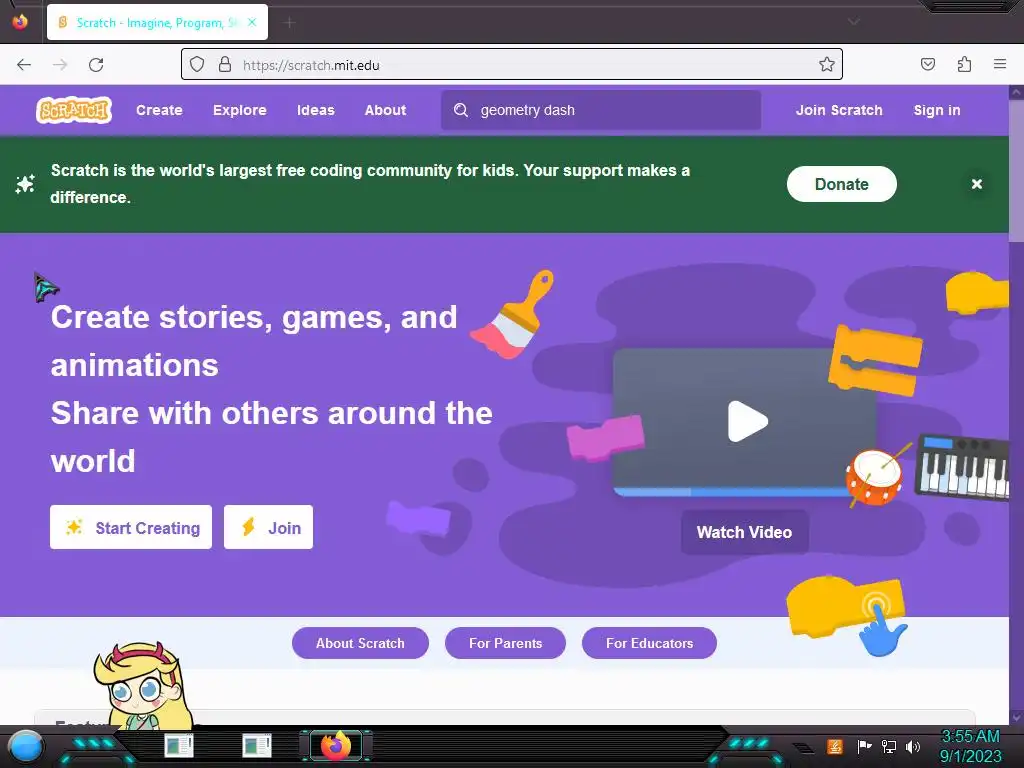Viewport: 1024px width, 768px height.
Task: Open the Firefox hamburger menu
Action: point(1000,64)
